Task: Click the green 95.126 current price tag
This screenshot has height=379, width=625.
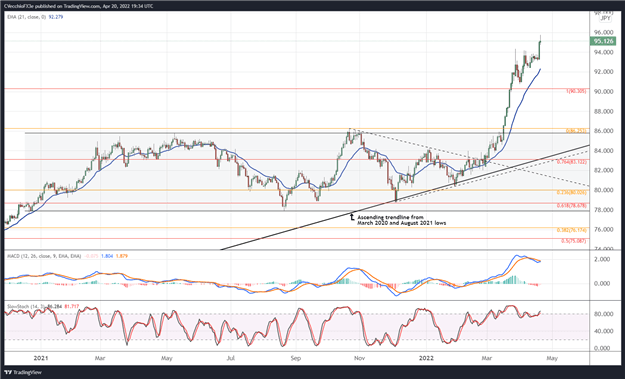Action: coord(603,41)
